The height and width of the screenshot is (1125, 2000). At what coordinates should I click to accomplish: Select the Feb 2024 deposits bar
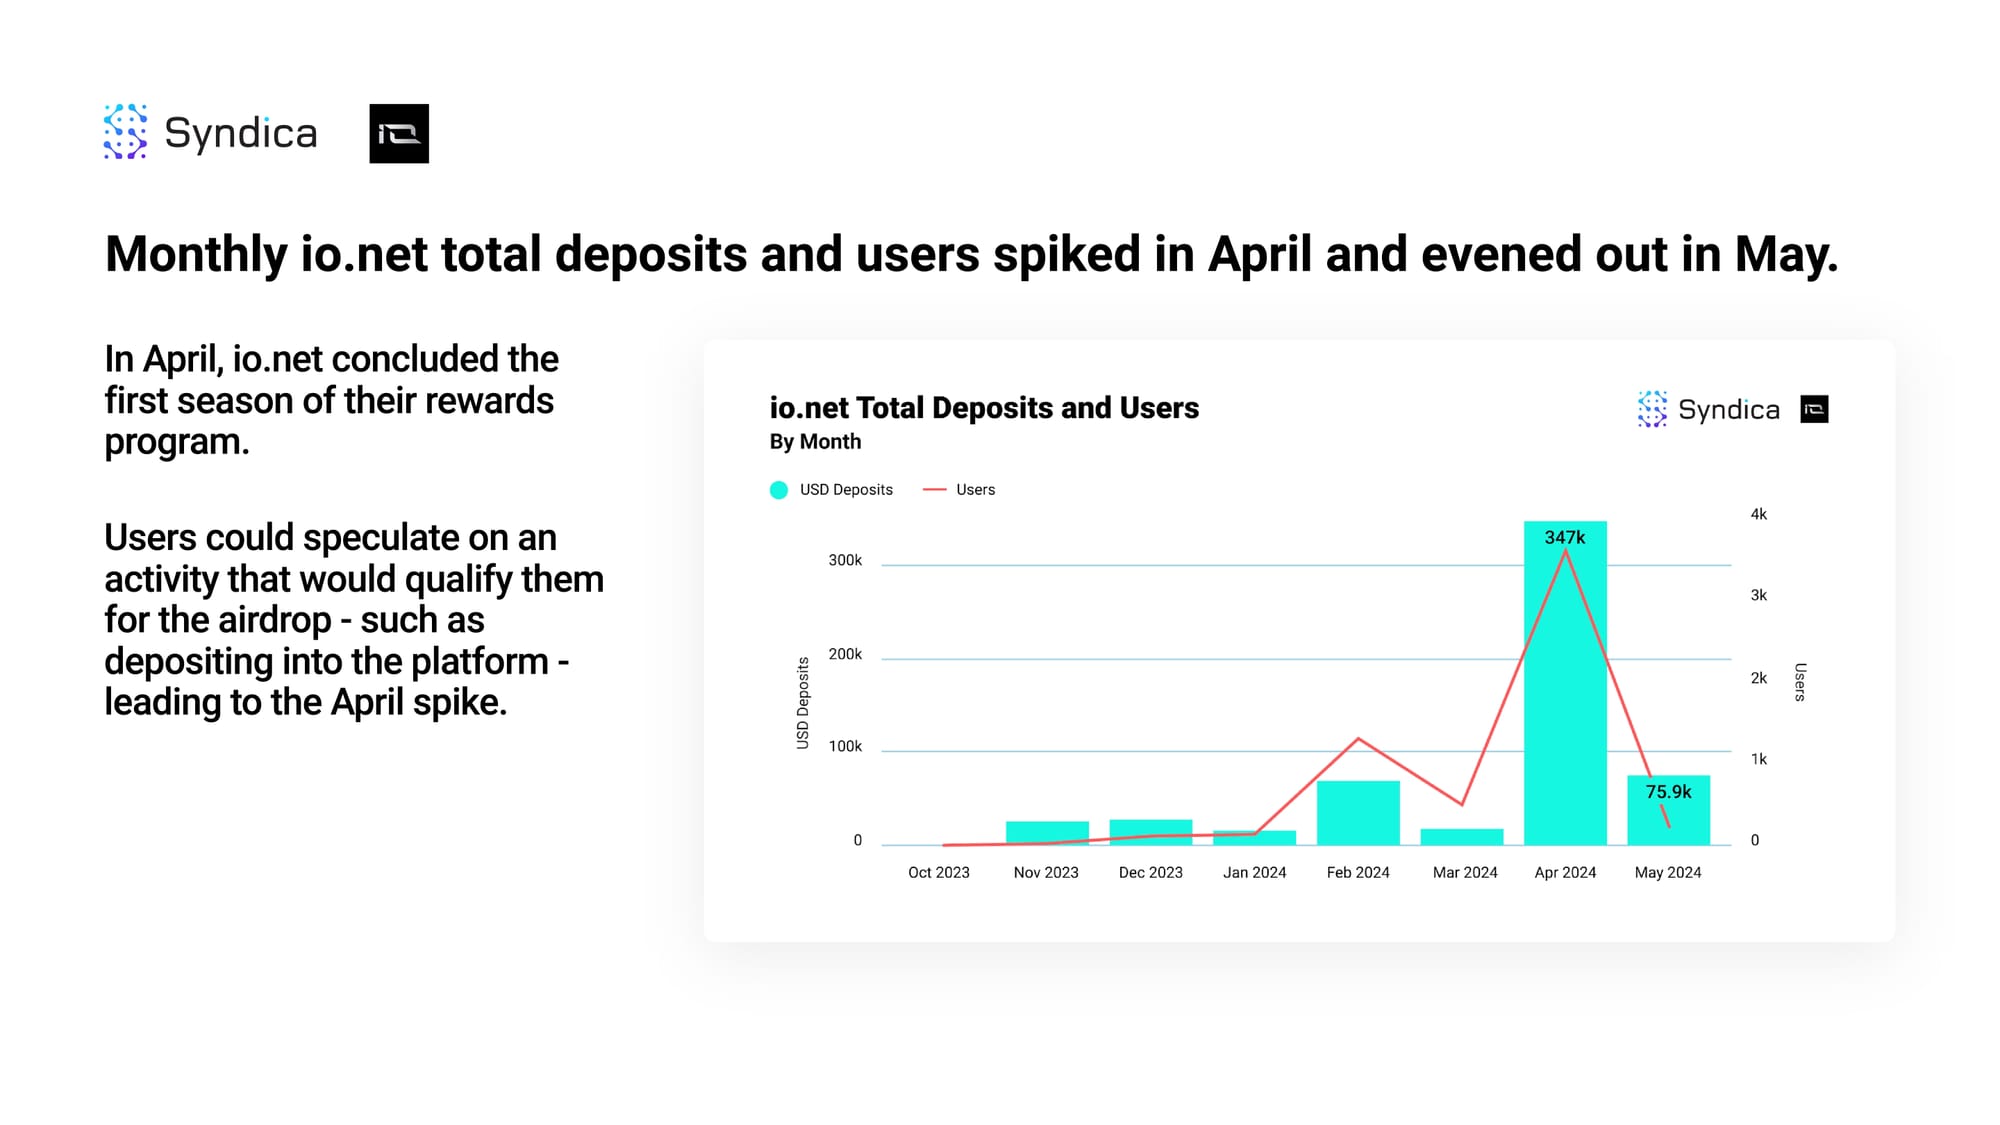(1357, 813)
